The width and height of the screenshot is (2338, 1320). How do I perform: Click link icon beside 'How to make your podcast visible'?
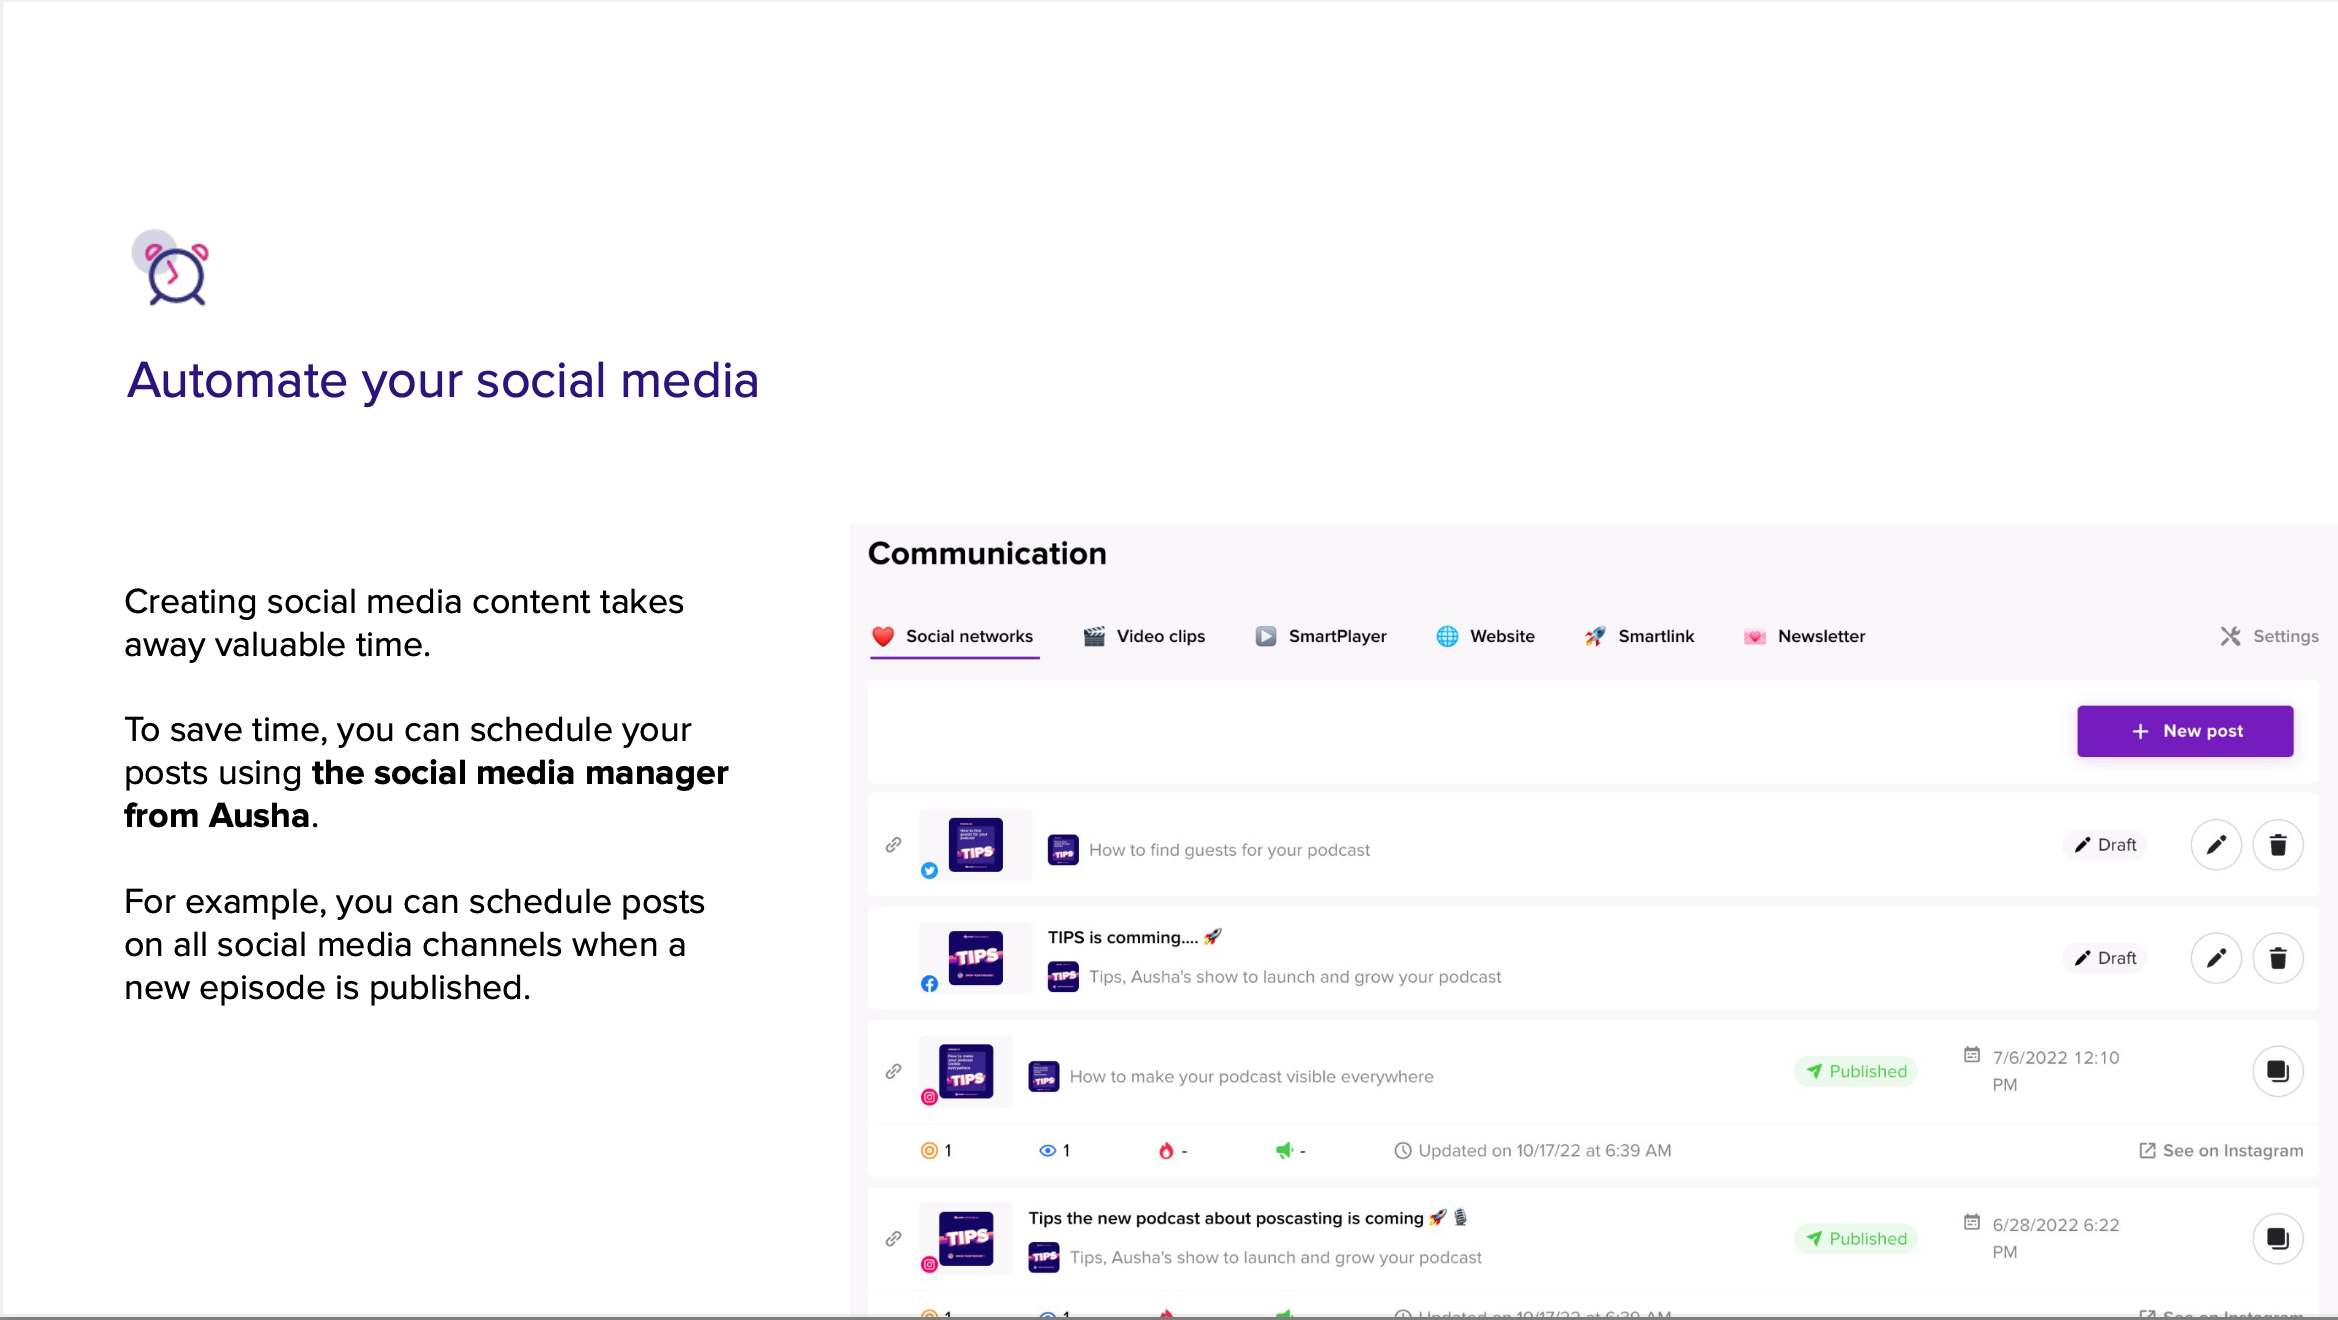pyautogui.click(x=893, y=1071)
